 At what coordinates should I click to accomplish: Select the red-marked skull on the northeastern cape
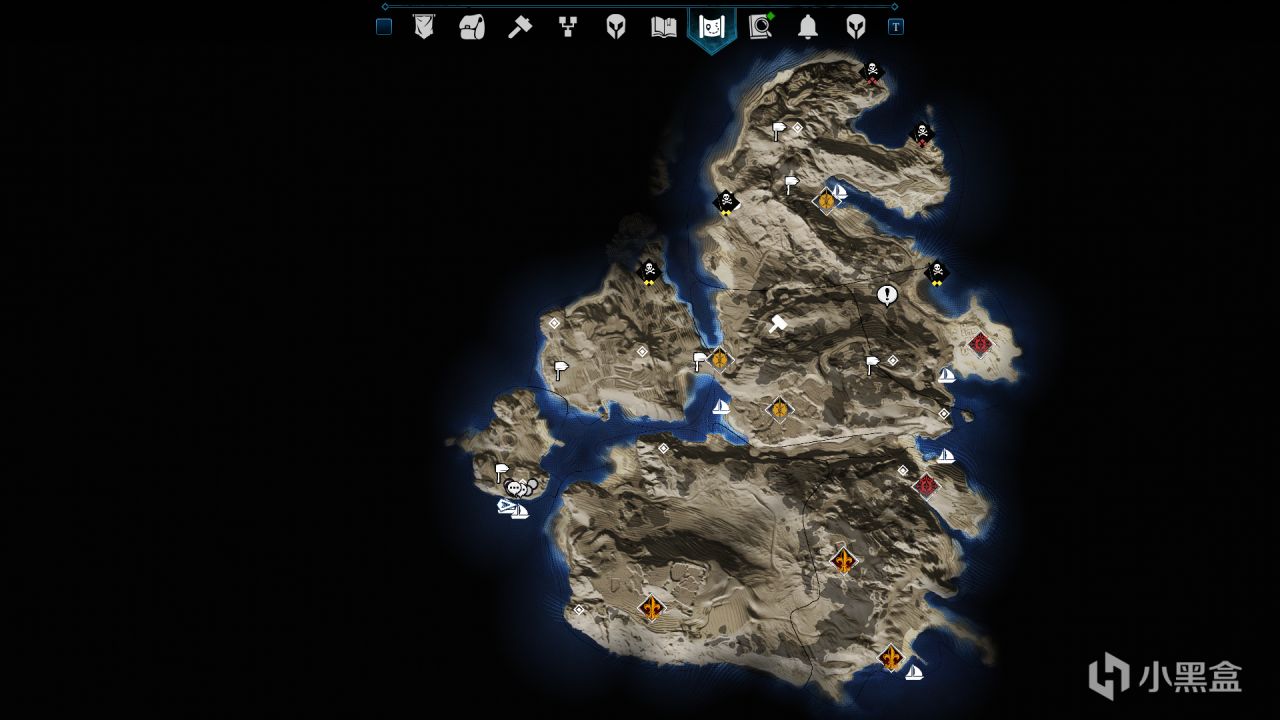[x=922, y=133]
